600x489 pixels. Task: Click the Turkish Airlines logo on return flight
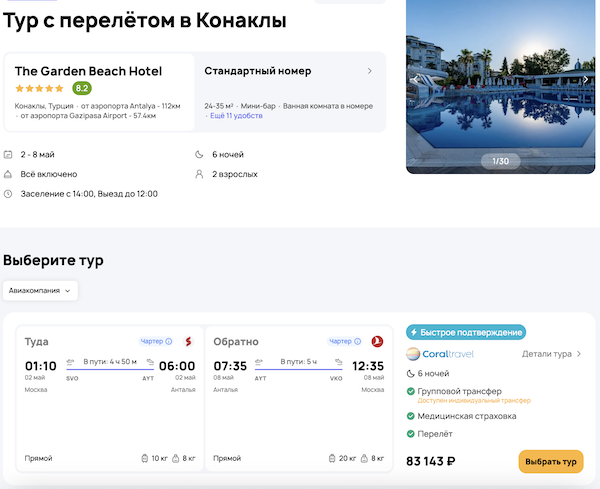377,342
